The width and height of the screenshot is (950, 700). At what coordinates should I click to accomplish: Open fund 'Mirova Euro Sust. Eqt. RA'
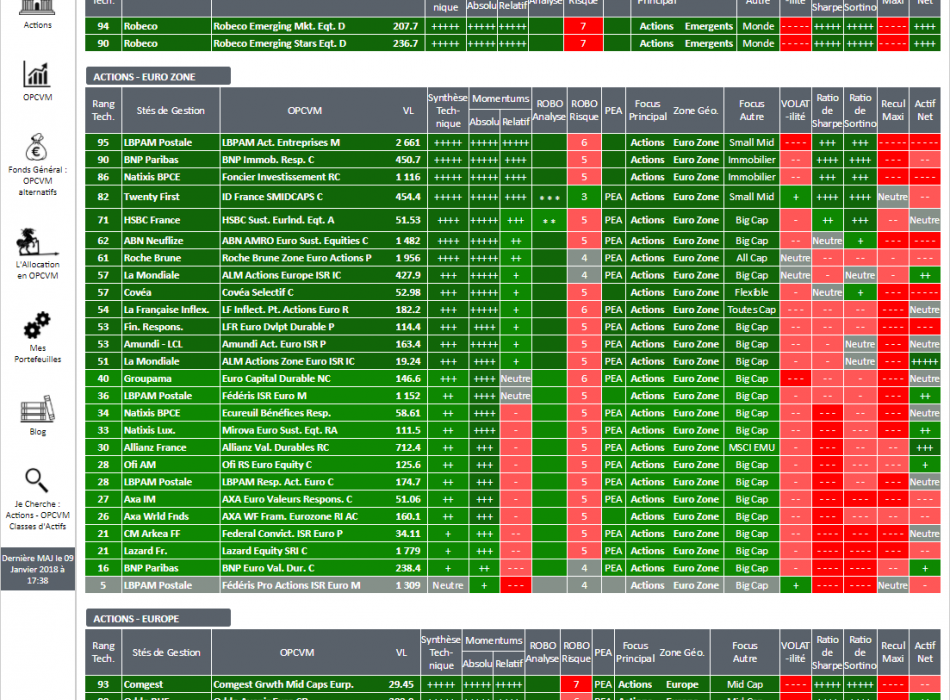coord(279,430)
